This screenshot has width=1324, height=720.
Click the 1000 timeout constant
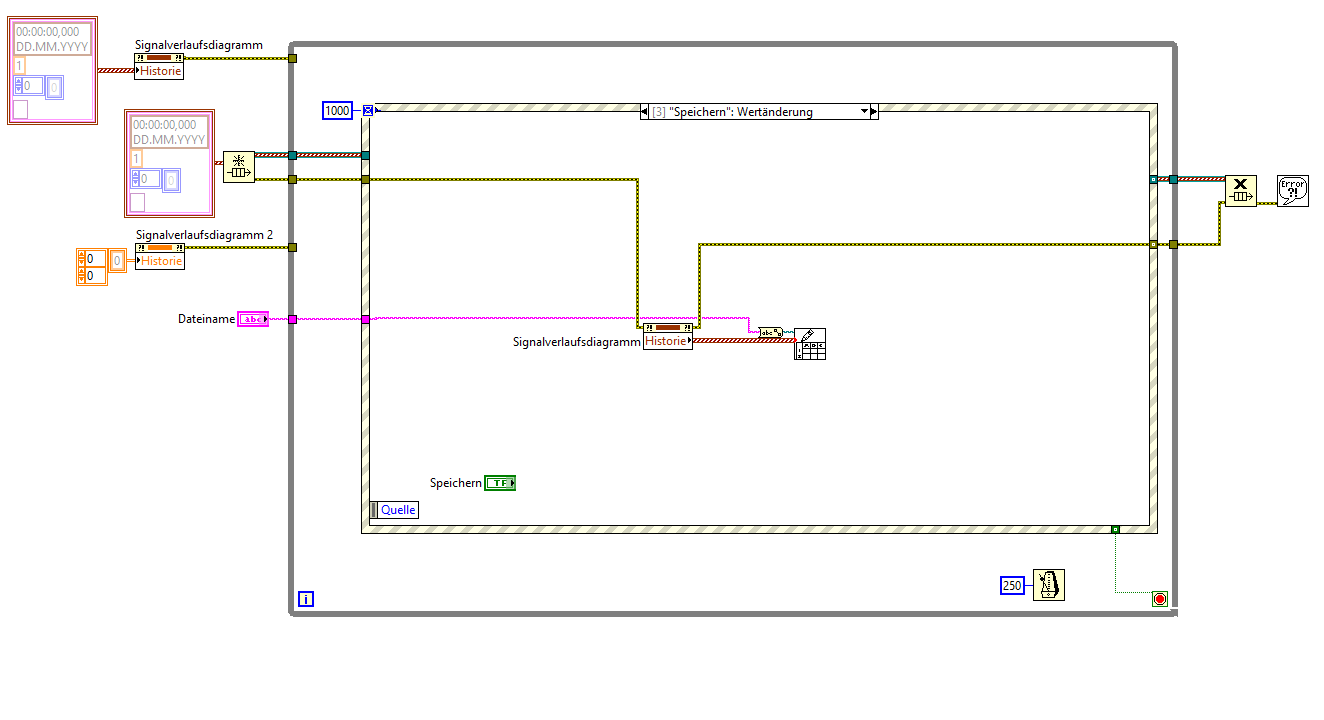[338, 110]
